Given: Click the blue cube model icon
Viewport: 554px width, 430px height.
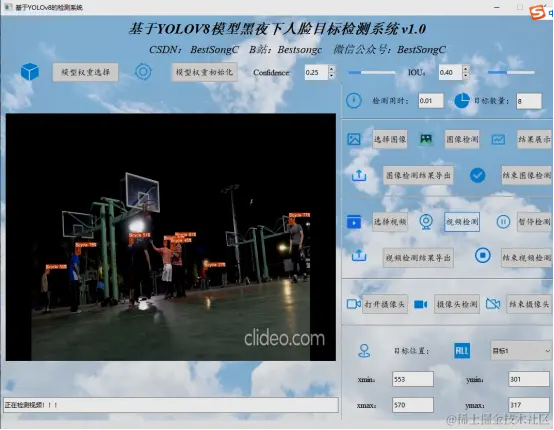Looking at the screenshot, I should point(30,72).
